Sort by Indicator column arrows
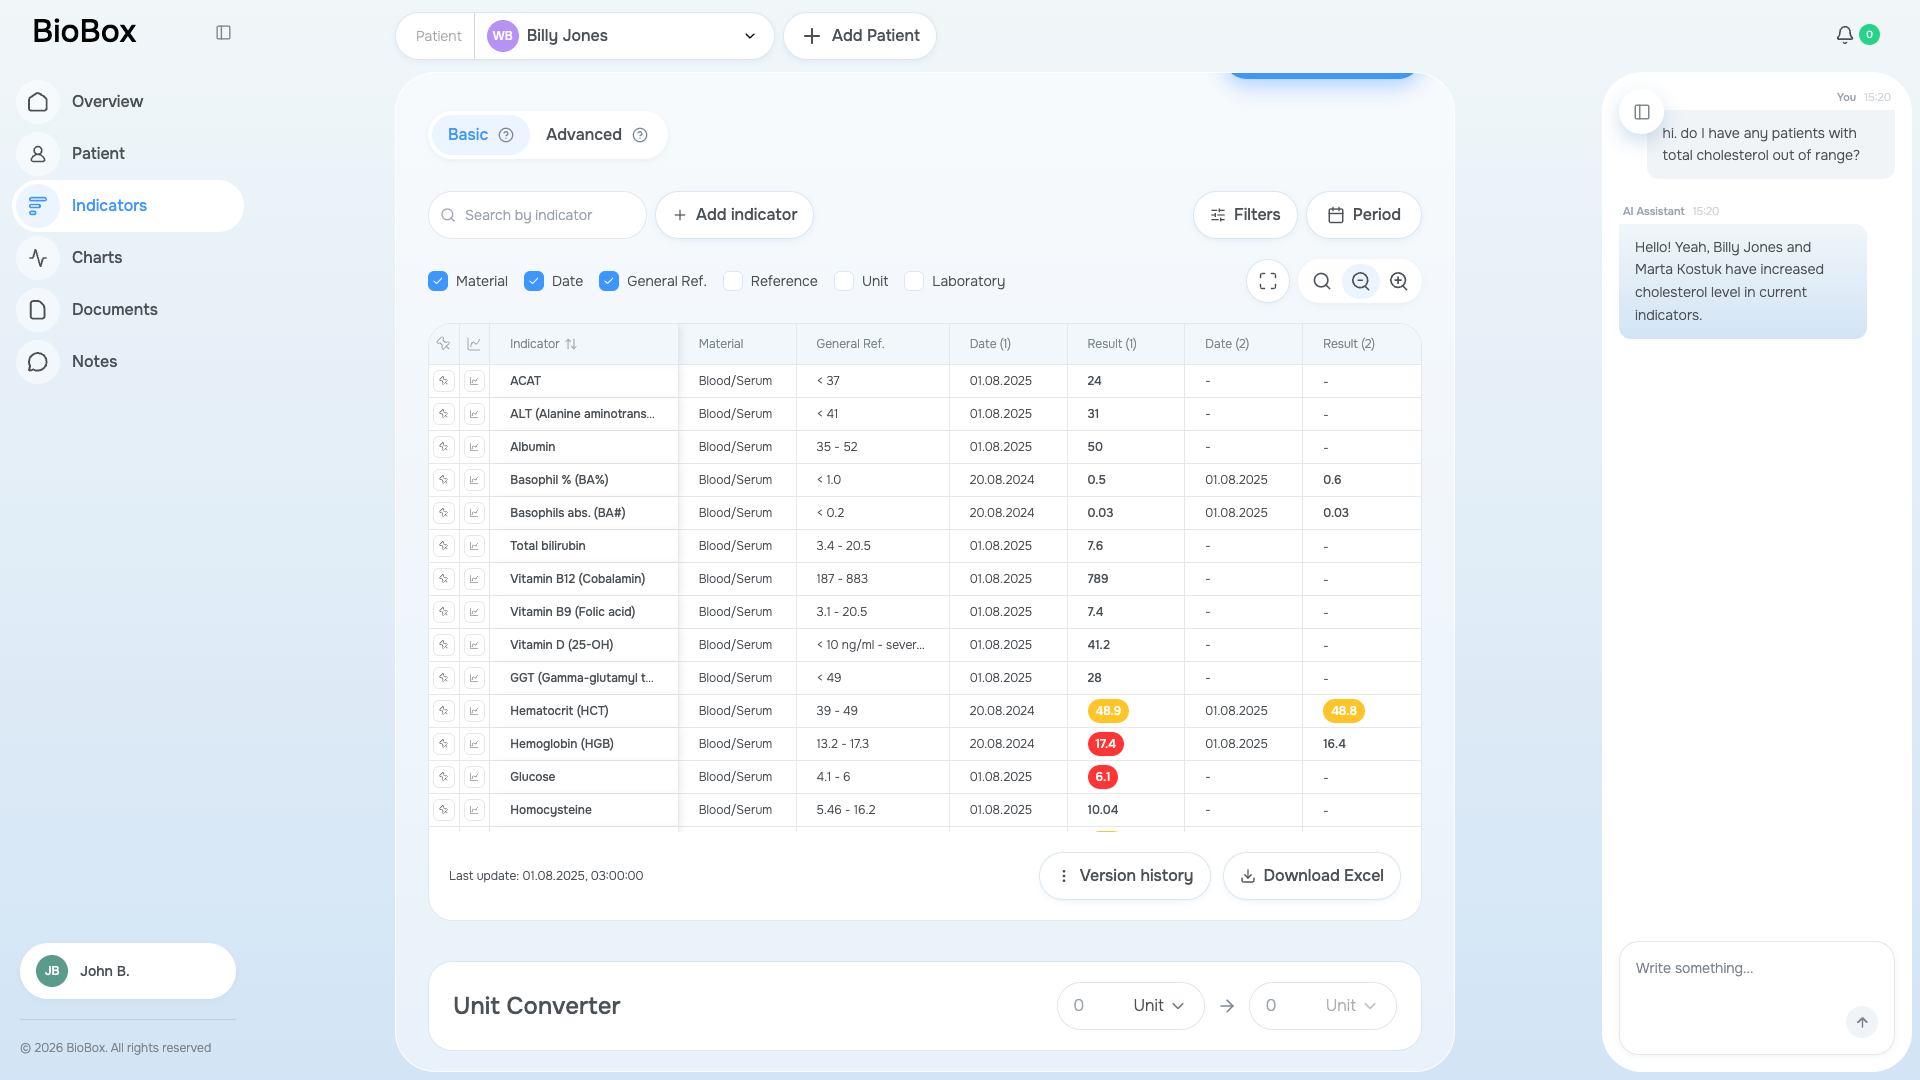The height and width of the screenshot is (1080, 1920). 571,344
